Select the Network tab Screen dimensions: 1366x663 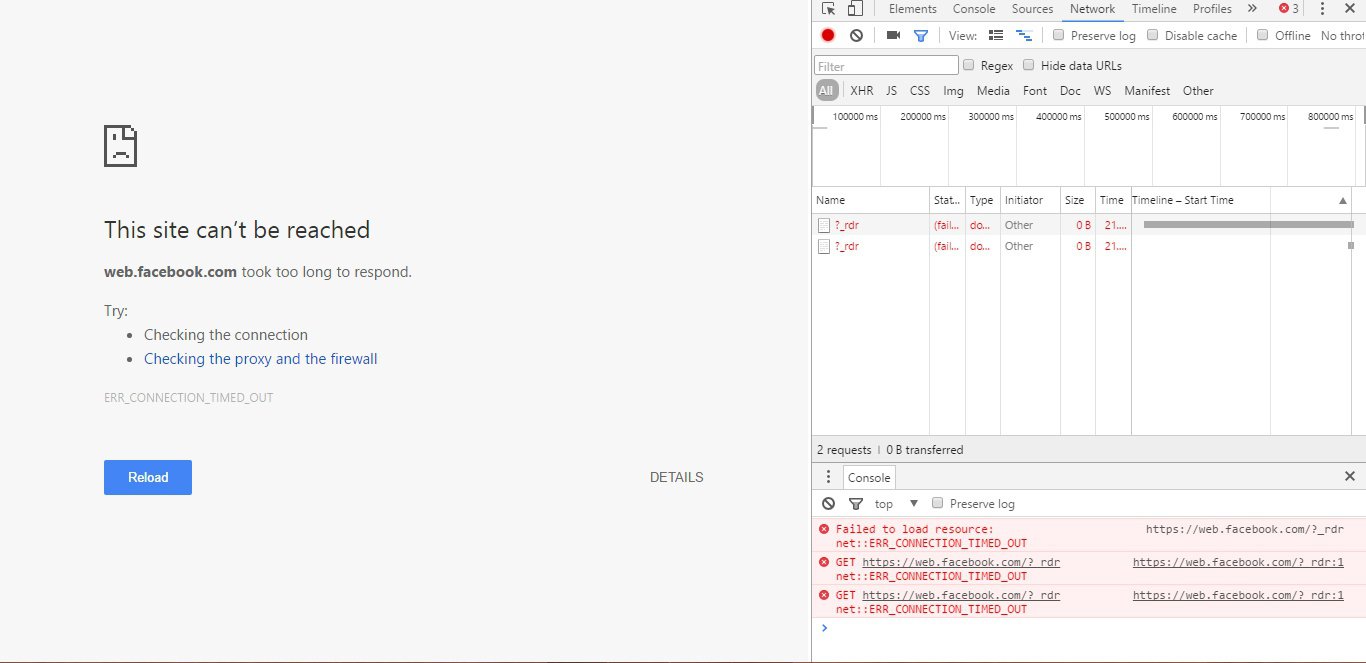click(x=1092, y=9)
